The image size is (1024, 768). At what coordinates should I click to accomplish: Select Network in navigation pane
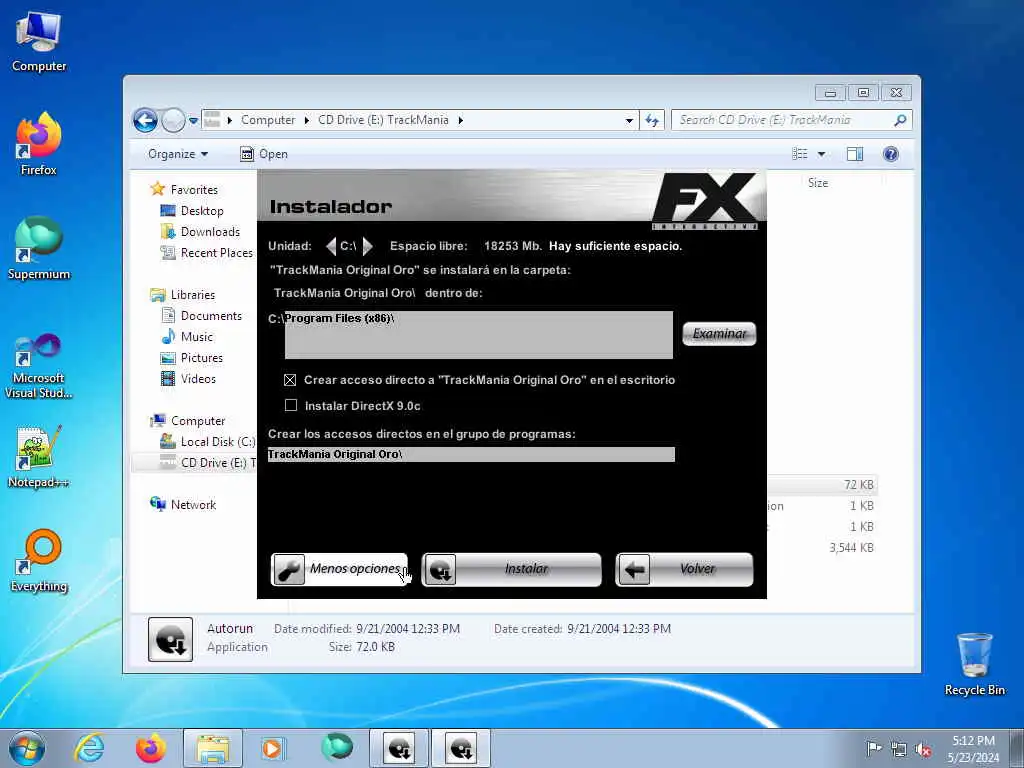point(193,505)
